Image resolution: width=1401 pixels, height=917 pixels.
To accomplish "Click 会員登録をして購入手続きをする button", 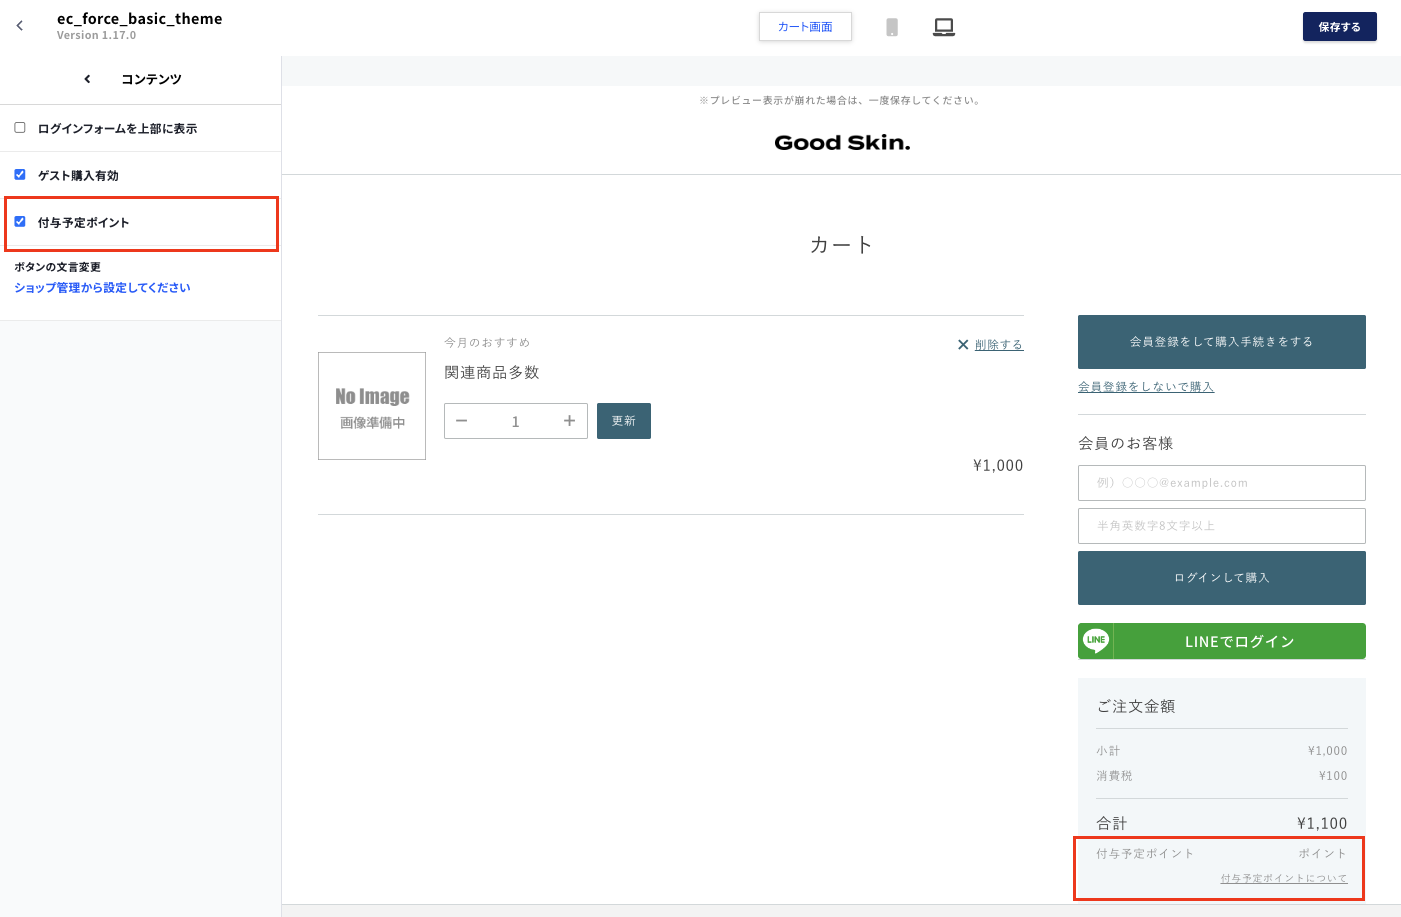I will 1222,342.
